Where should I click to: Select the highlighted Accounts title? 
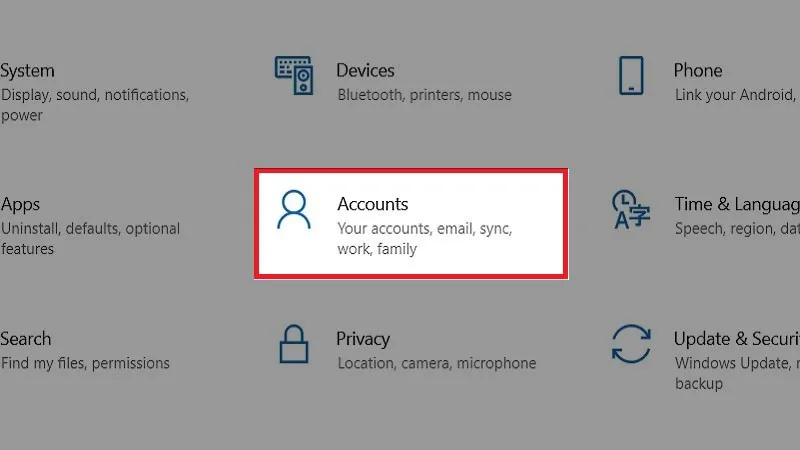pos(373,204)
